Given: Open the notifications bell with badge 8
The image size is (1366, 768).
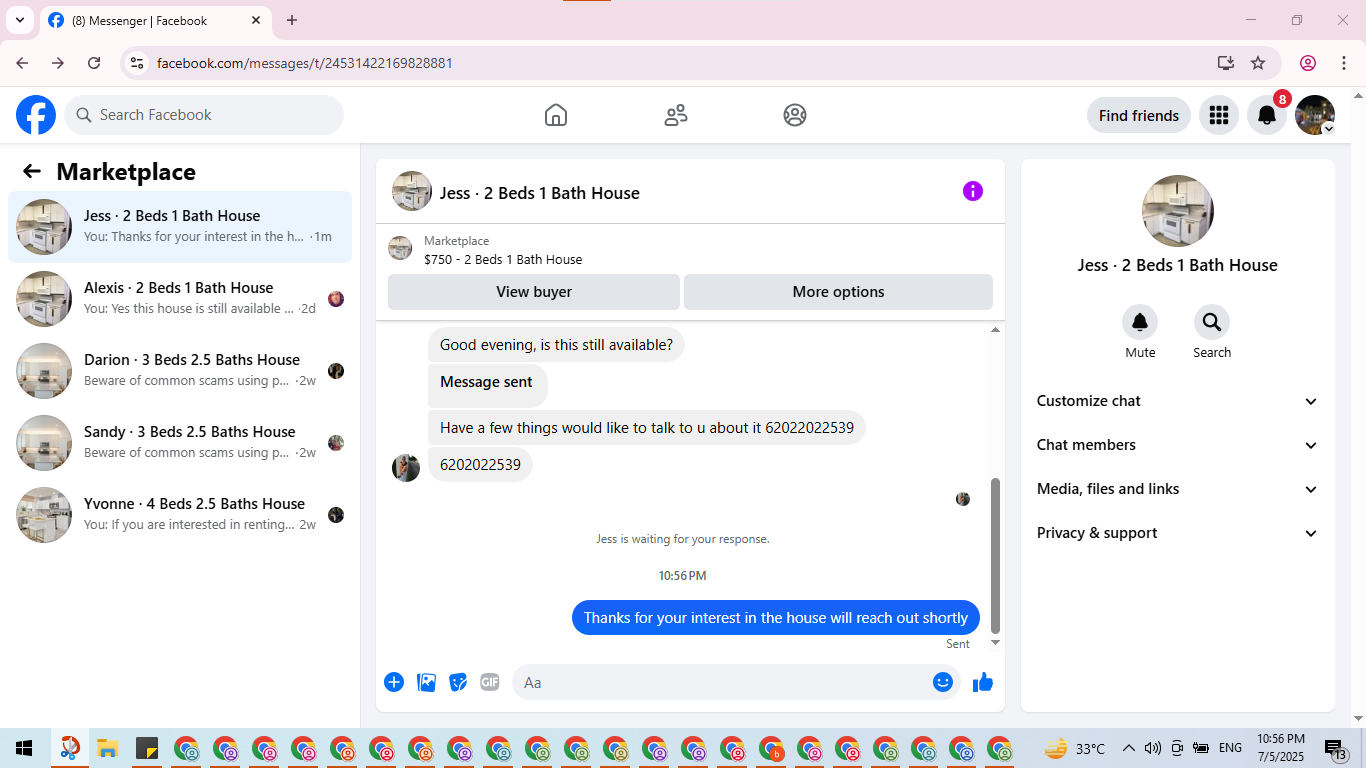Looking at the screenshot, I should [1266, 115].
